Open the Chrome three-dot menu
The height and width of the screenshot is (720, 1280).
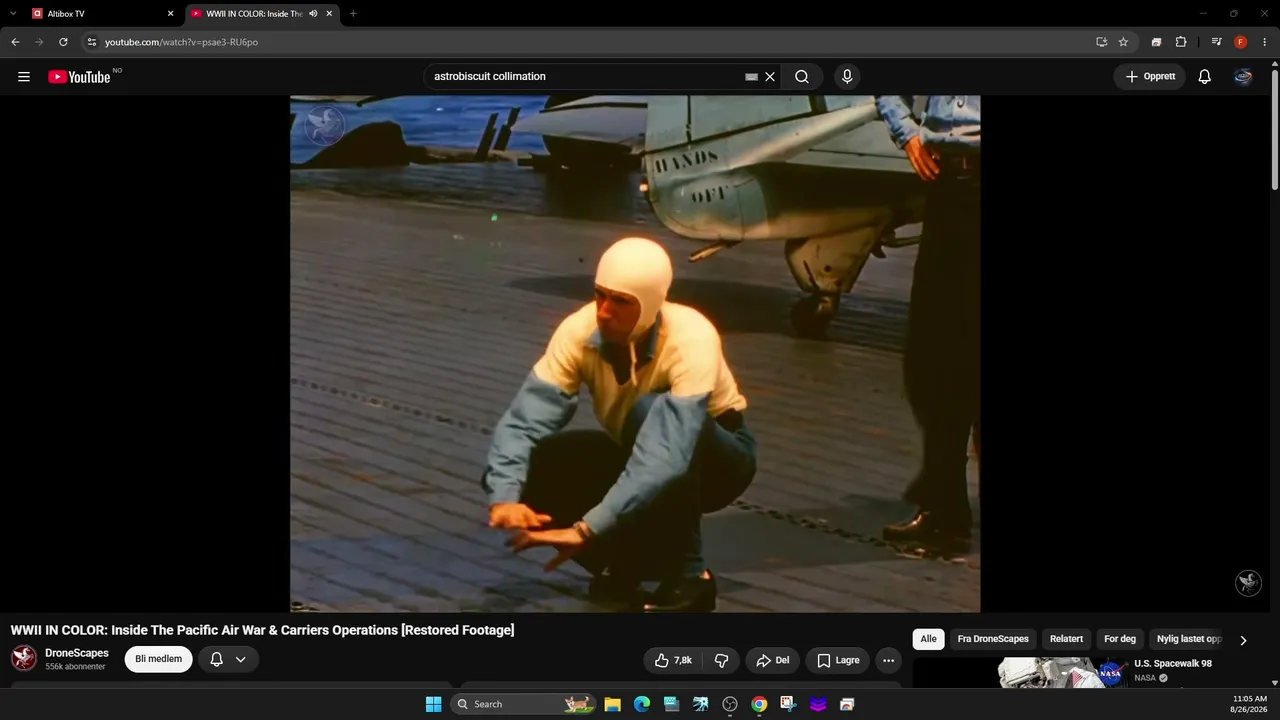(x=1265, y=42)
